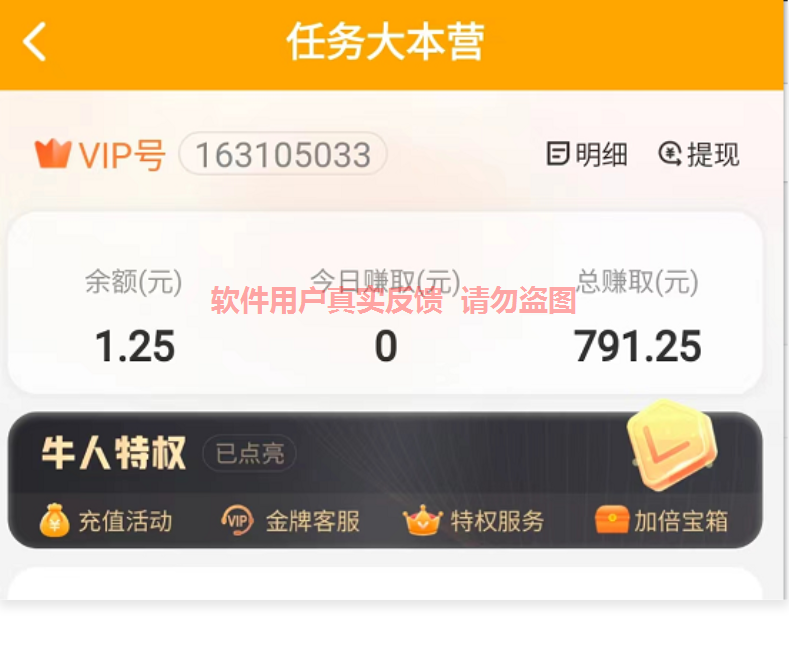Open the 加倍宝箱 treasure chest icon
The height and width of the screenshot is (655, 789).
(611, 520)
